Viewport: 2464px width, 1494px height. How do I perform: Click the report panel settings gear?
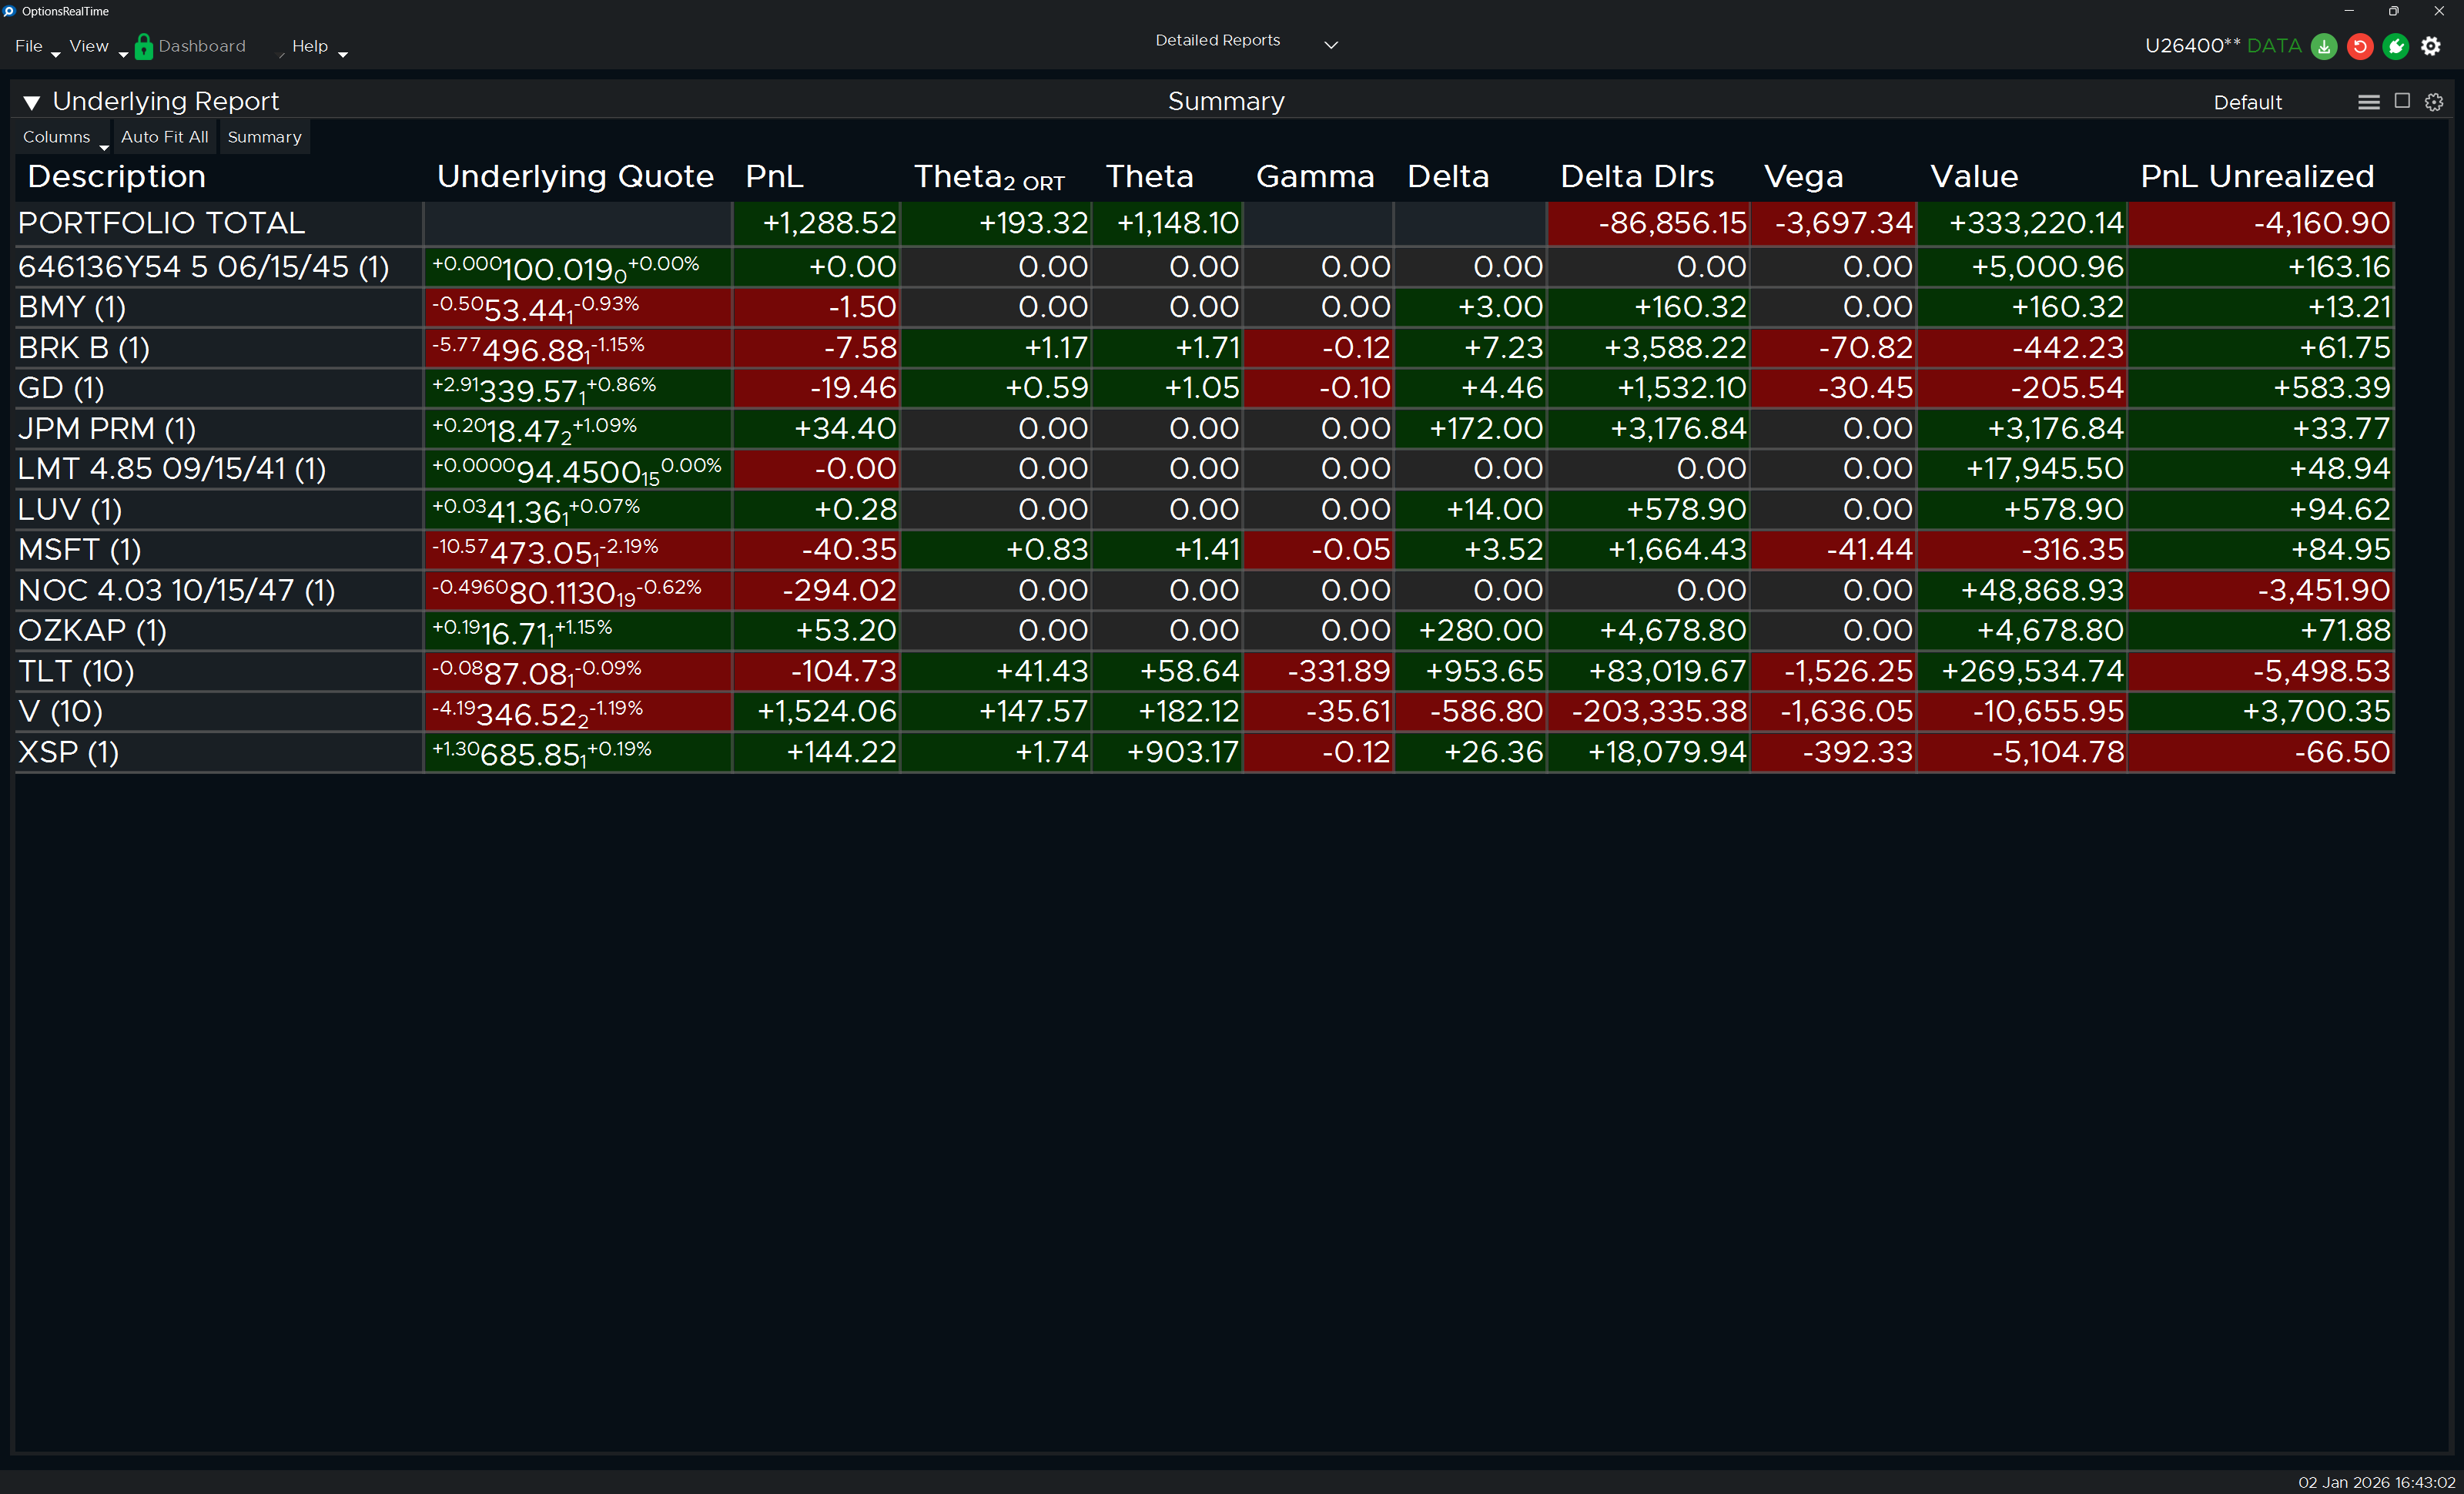2434,102
